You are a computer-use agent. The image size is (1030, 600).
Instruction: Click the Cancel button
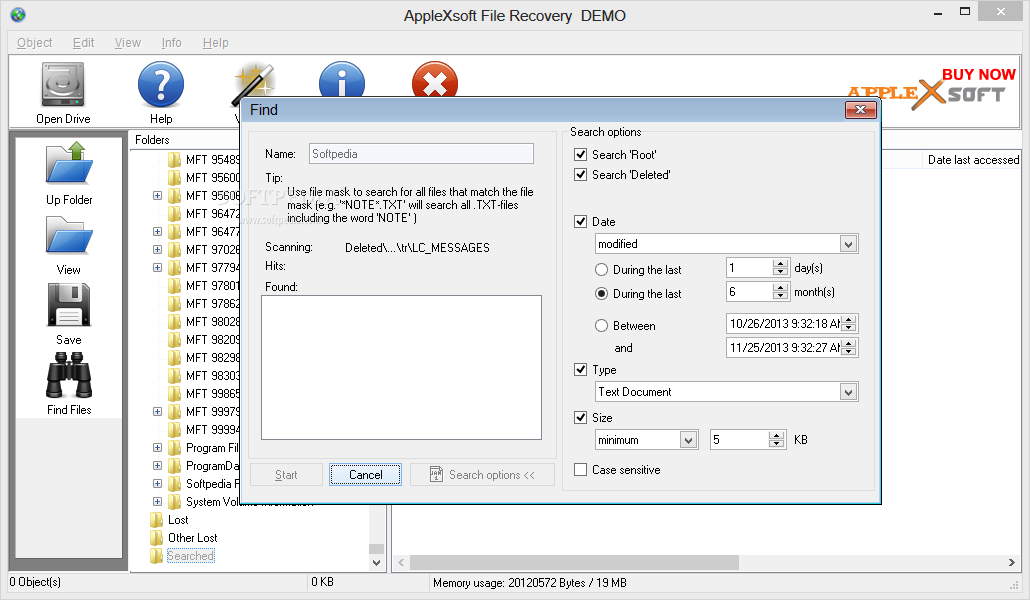(x=365, y=474)
